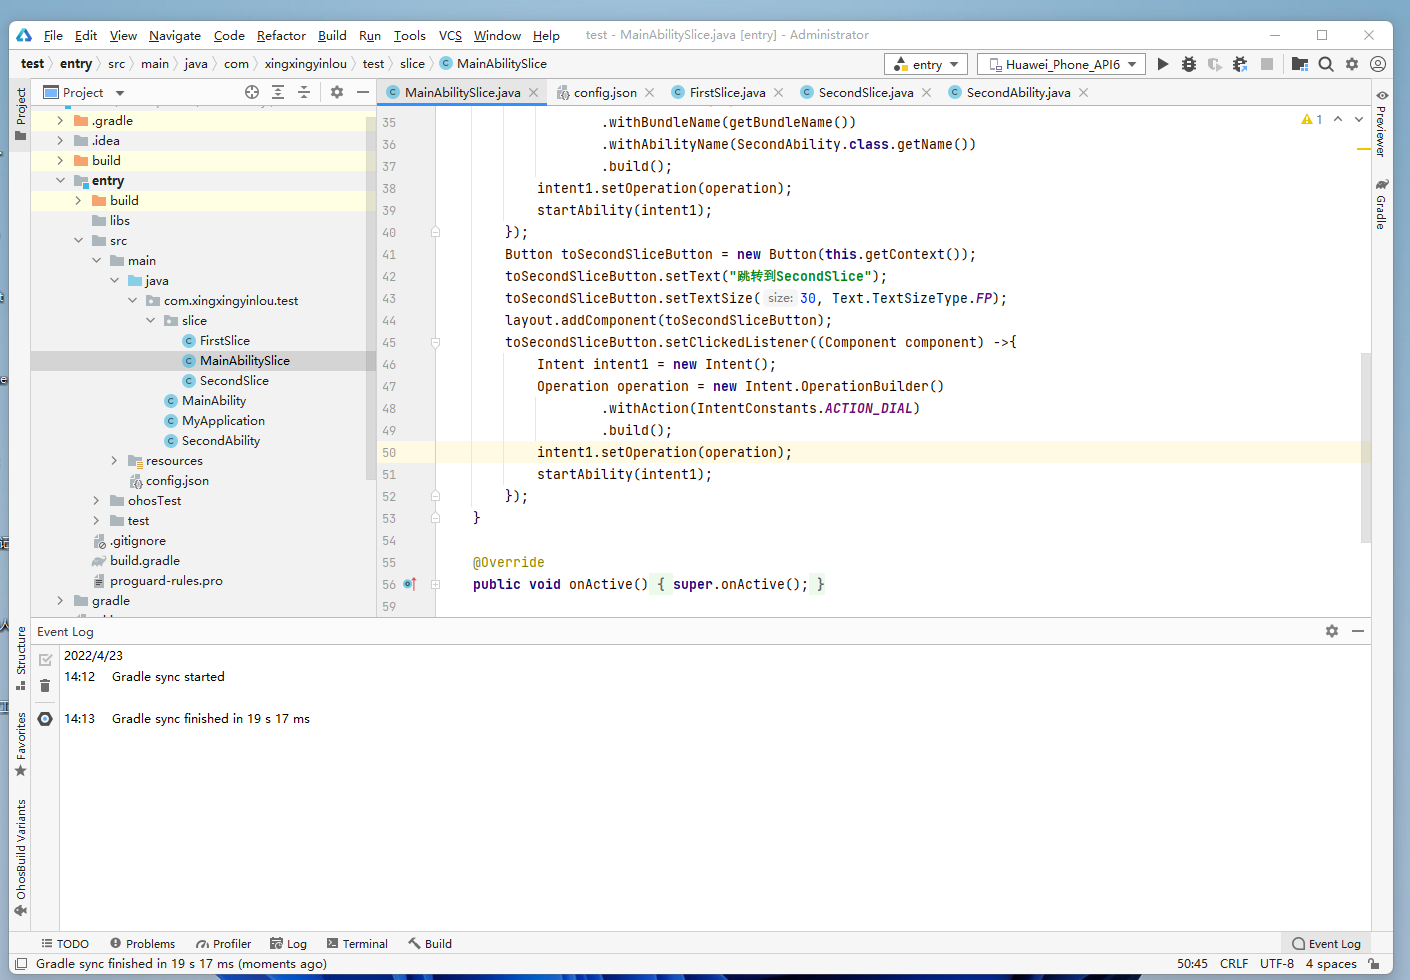Go to next highlighted problem arrow

point(1359,119)
